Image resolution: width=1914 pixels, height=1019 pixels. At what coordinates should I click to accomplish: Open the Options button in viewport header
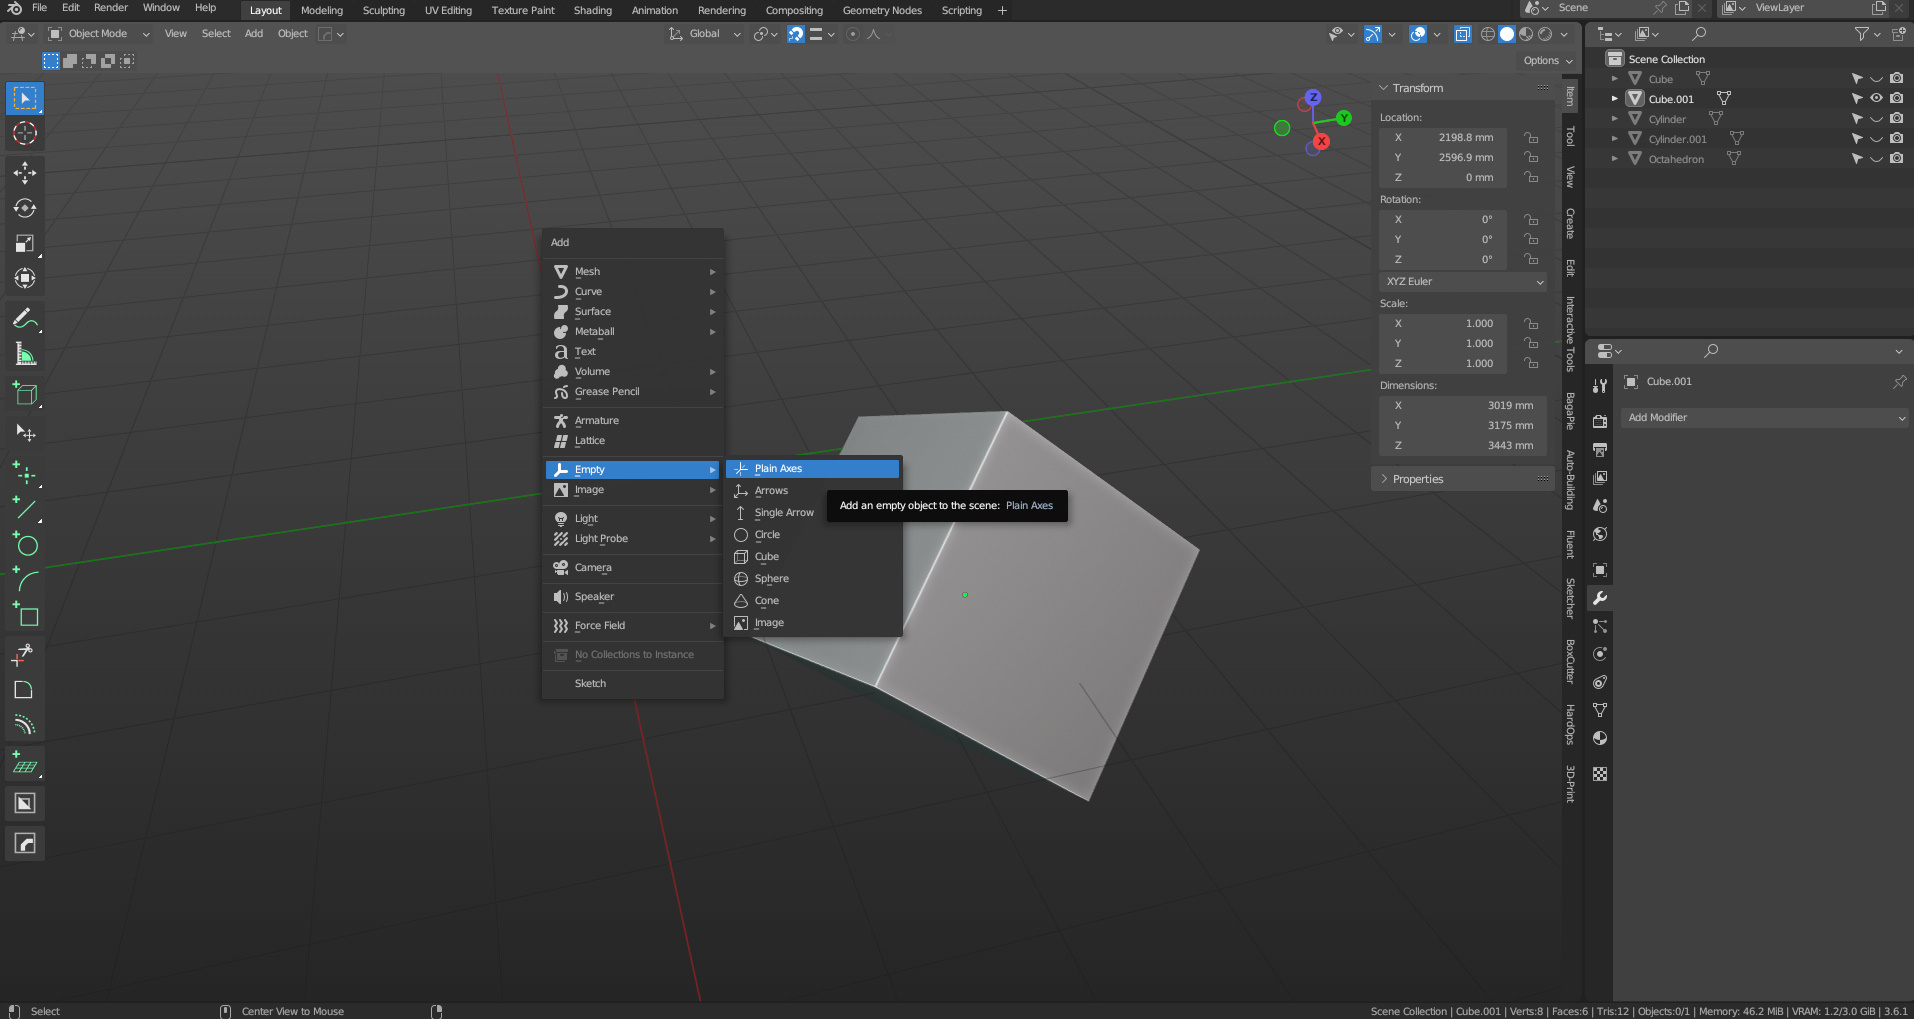tap(1547, 61)
